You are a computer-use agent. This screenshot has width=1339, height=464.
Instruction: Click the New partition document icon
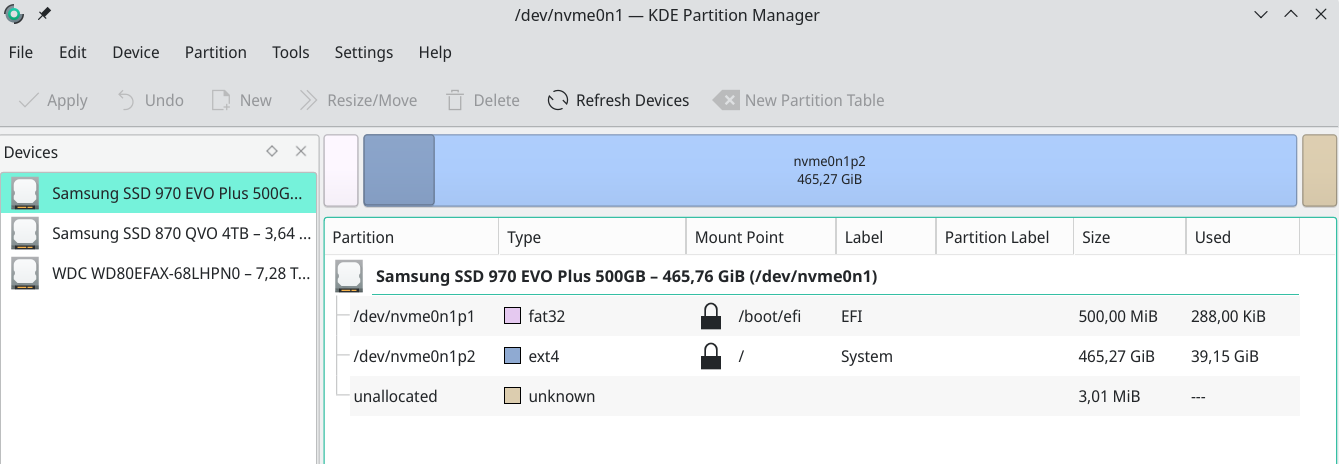point(221,100)
